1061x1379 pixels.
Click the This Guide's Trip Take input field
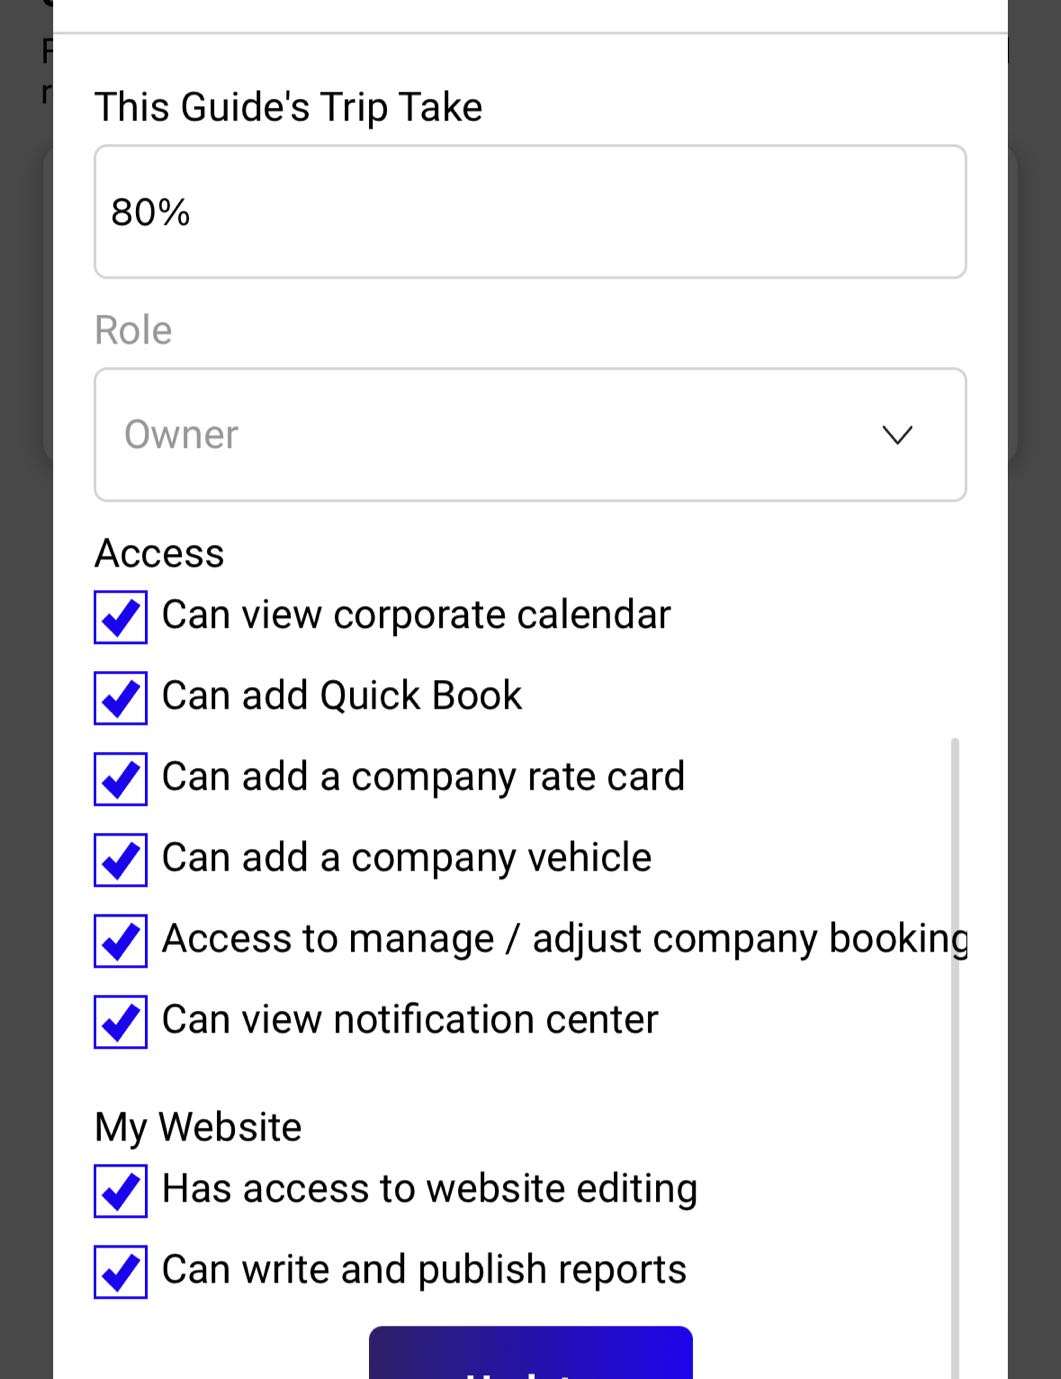pyautogui.click(x=530, y=212)
